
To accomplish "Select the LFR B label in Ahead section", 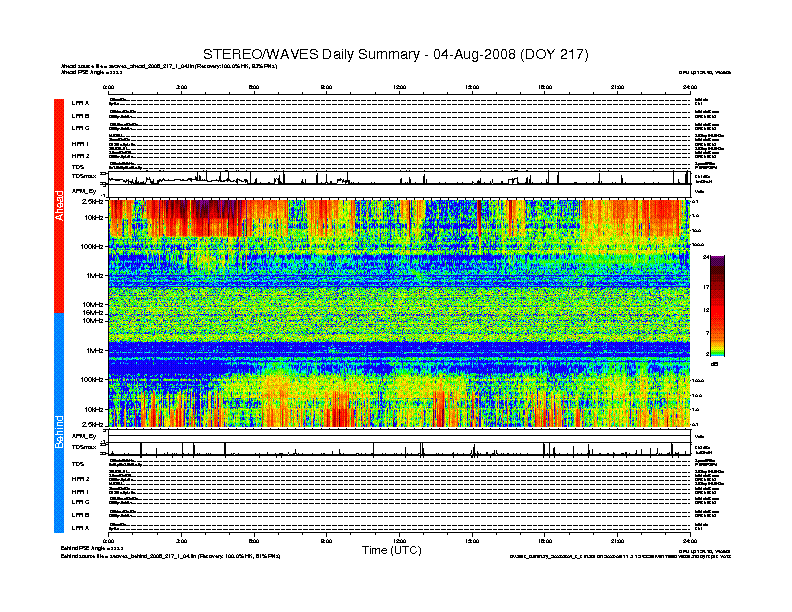I will pos(80,116).
